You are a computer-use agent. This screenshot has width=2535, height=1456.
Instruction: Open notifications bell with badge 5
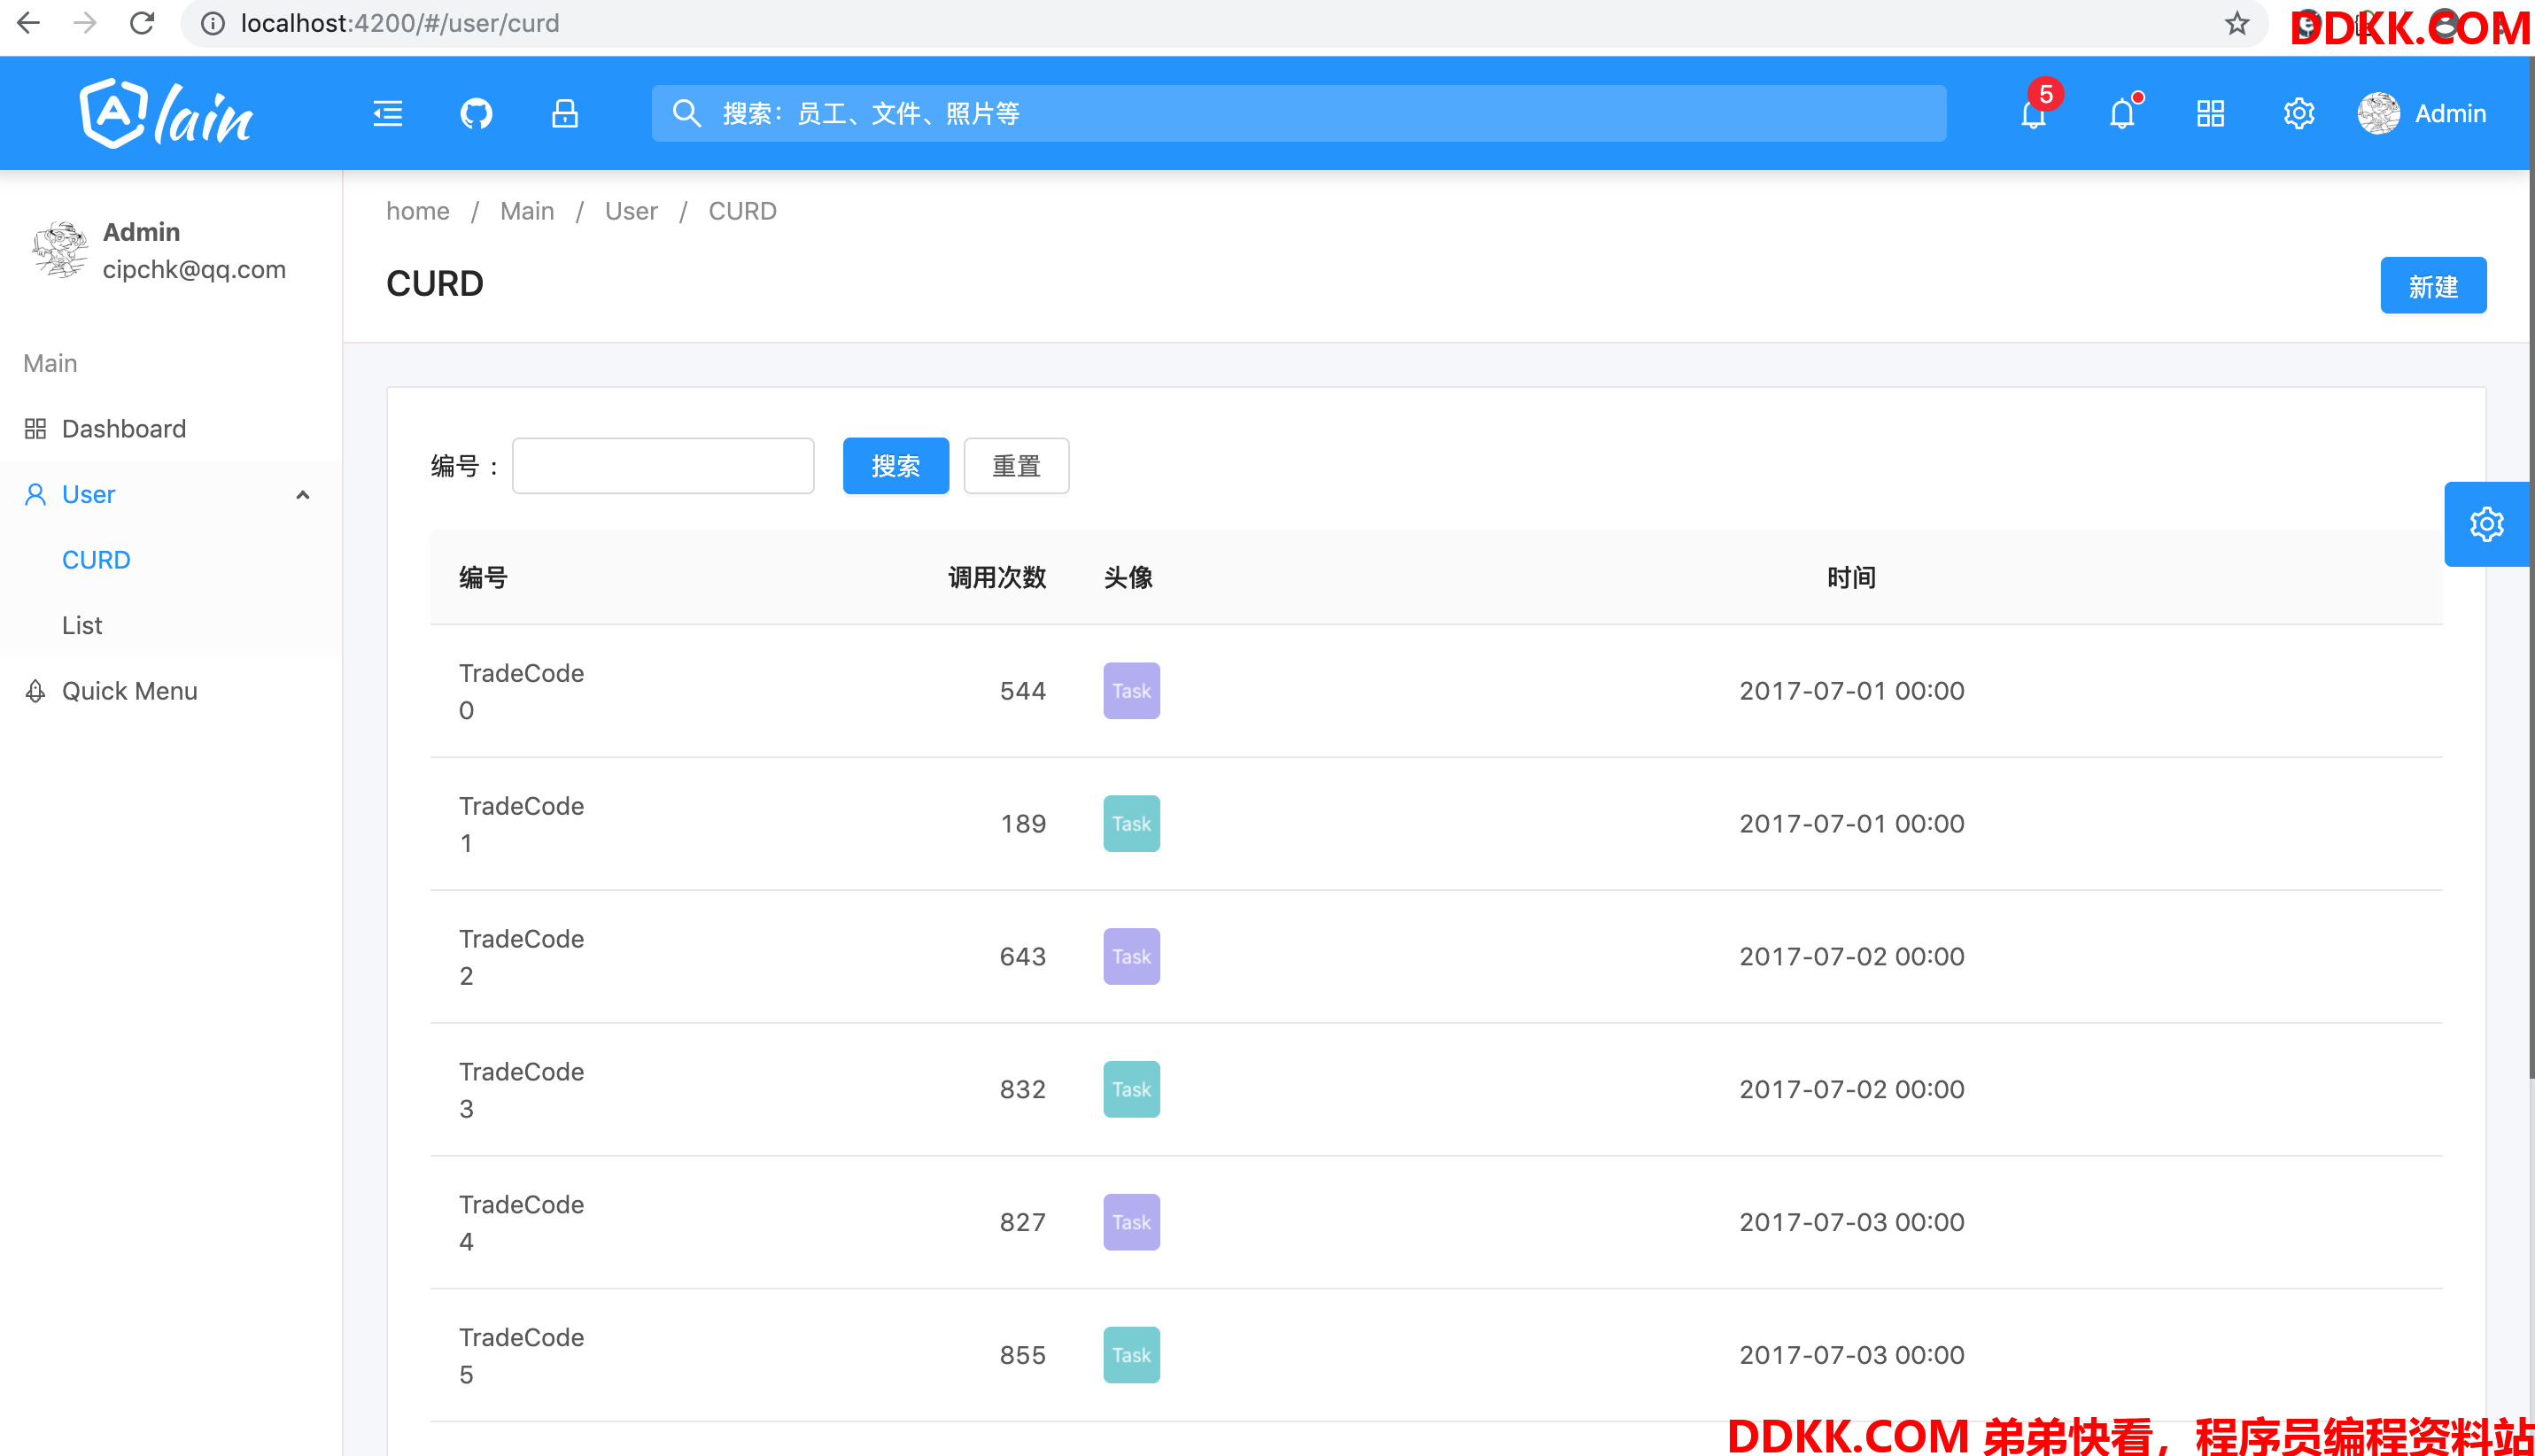coord(2034,113)
